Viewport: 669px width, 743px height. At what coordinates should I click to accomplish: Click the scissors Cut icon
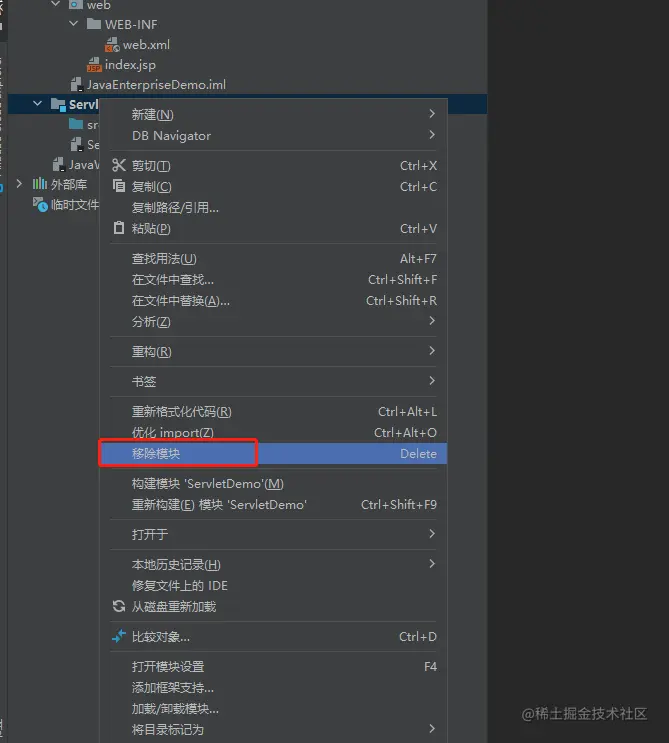tap(119, 165)
